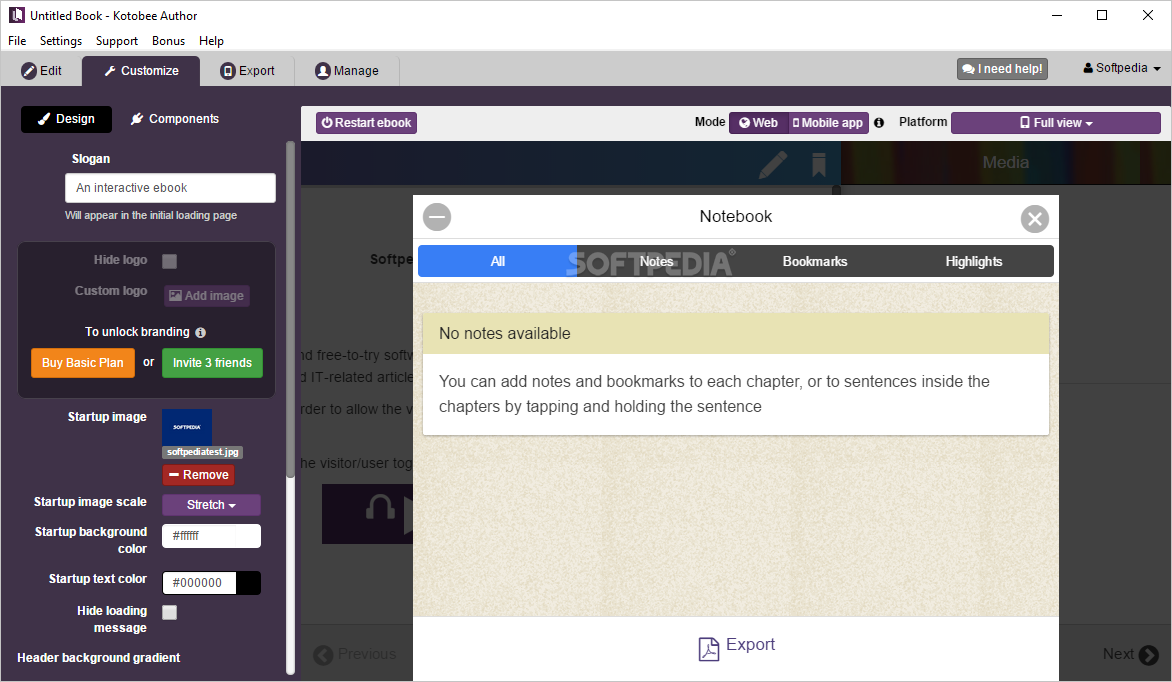The height and width of the screenshot is (682, 1172).
Task: Switch to the Manage tab
Action: click(x=347, y=71)
